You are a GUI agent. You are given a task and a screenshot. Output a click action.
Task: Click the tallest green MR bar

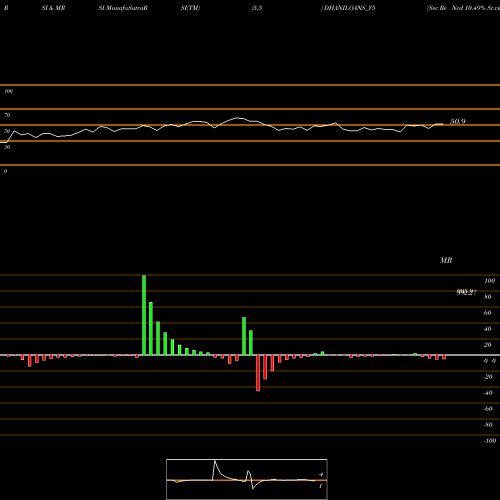(144, 315)
